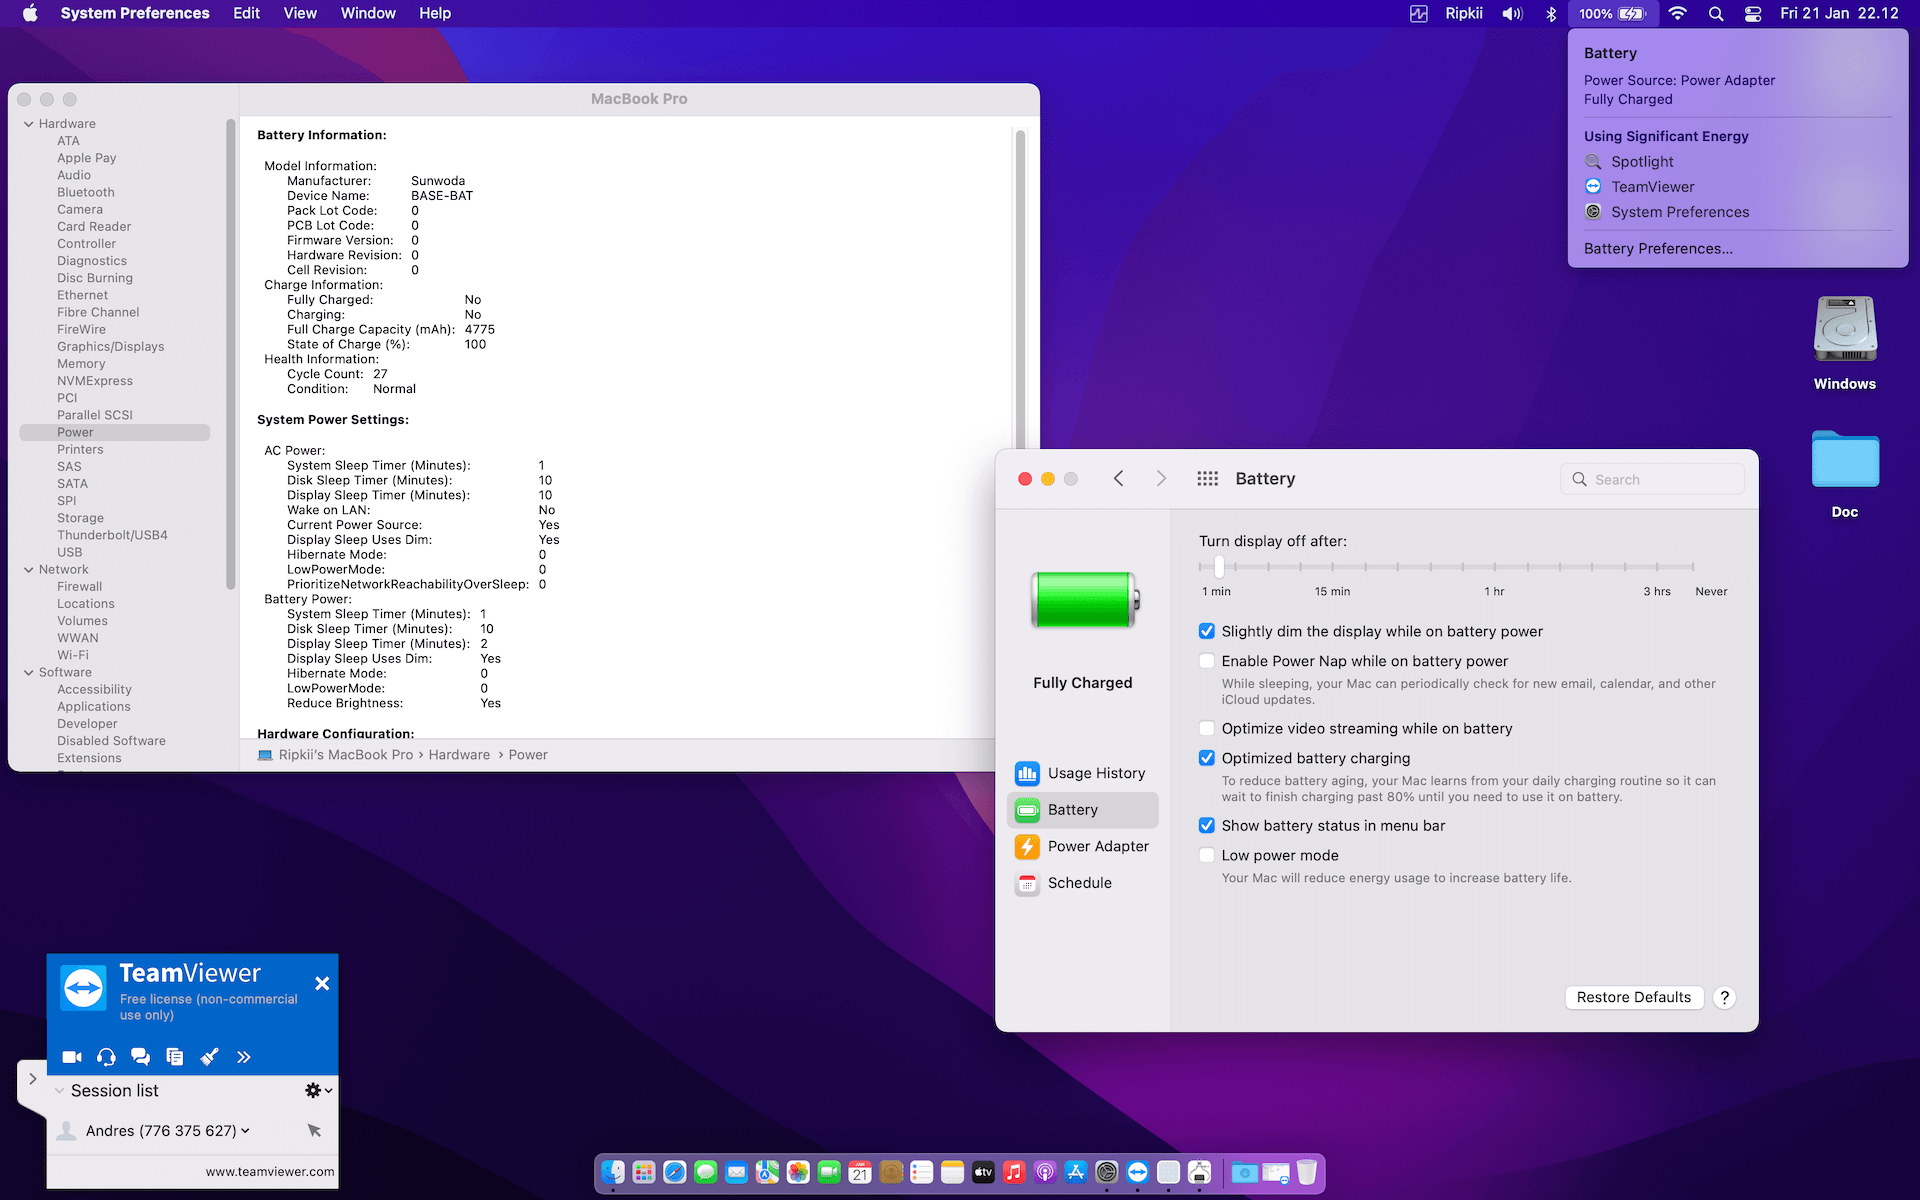Show all preferences grid icon
The image size is (1920, 1200).
[1207, 479]
